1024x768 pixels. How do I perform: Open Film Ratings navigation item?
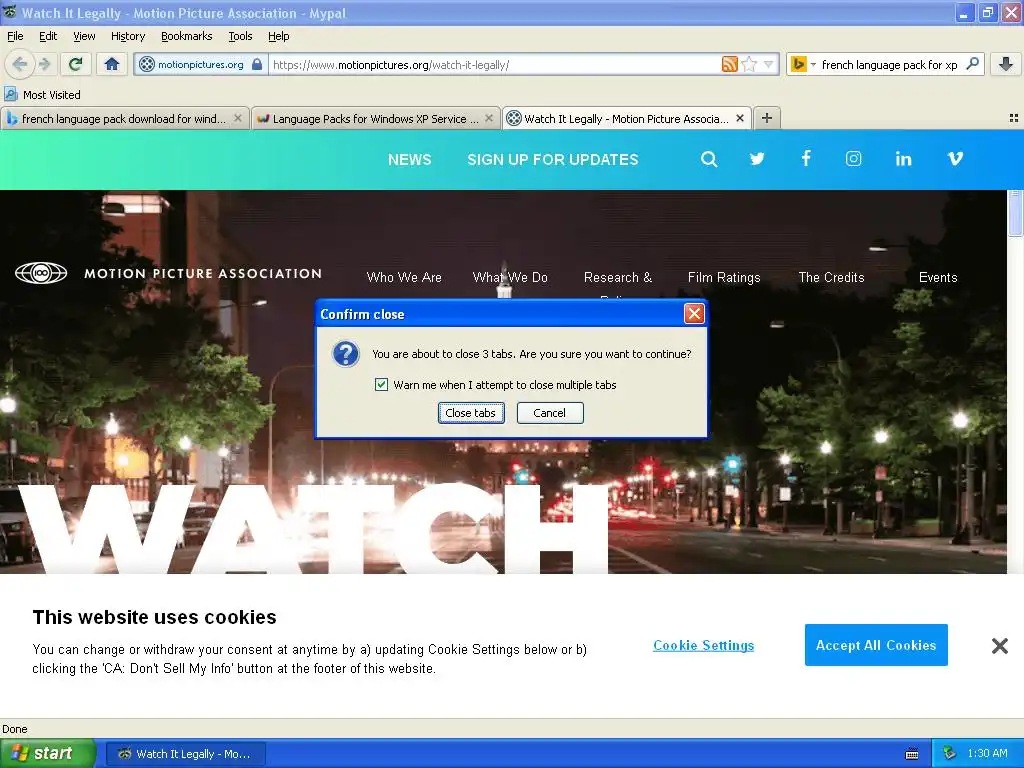pyautogui.click(x=724, y=278)
